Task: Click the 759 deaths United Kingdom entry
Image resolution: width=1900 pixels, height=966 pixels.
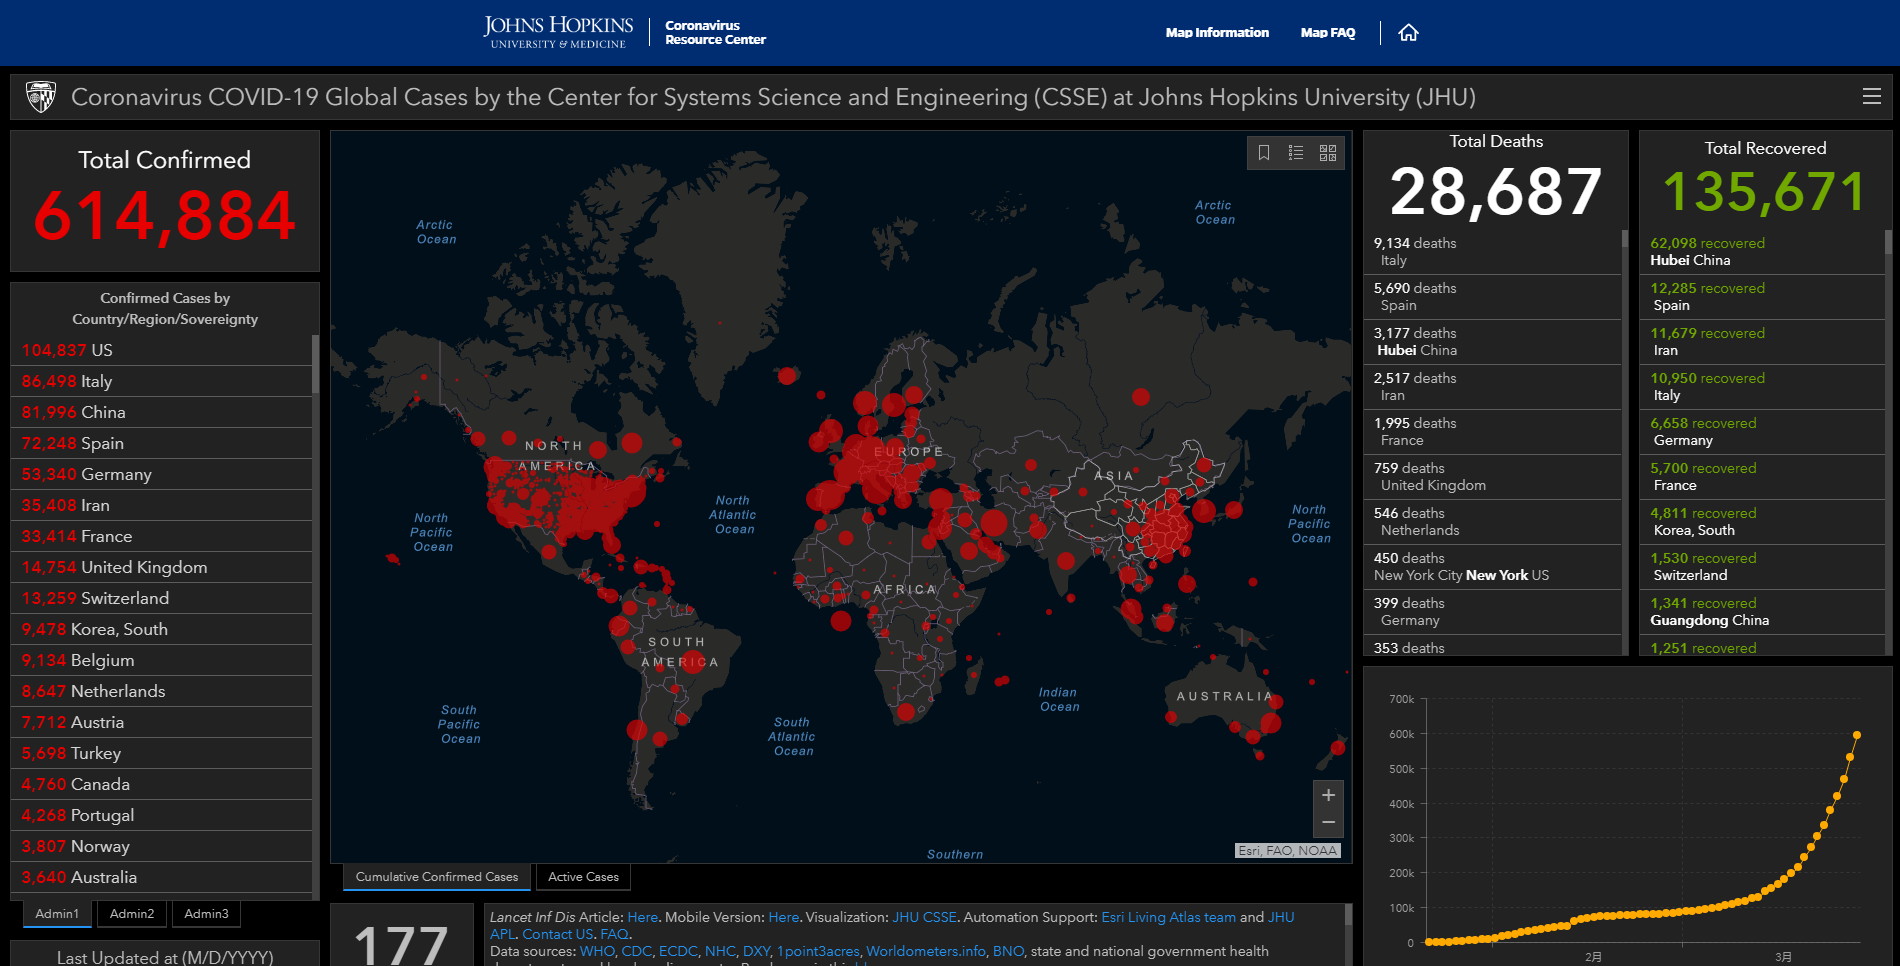Action: (x=1492, y=477)
